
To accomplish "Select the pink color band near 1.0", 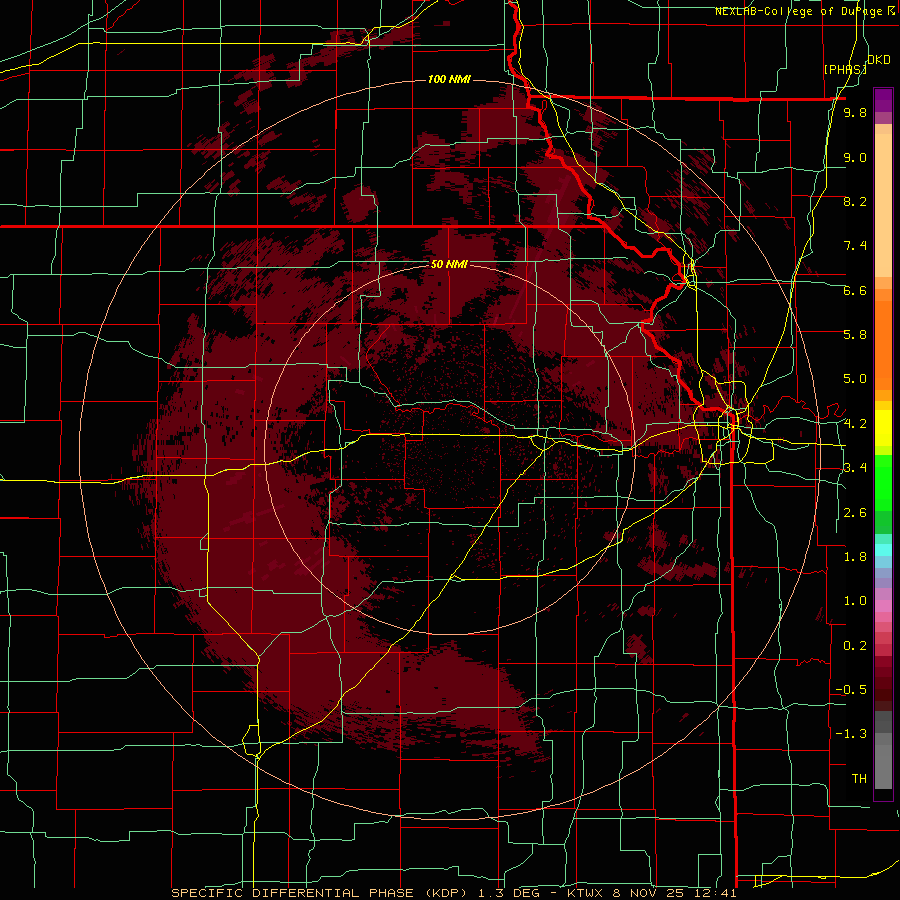I will coord(883,606).
